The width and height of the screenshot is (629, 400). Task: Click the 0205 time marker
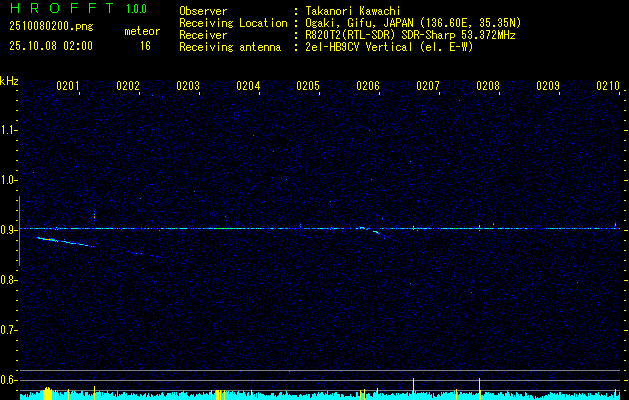[308, 86]
